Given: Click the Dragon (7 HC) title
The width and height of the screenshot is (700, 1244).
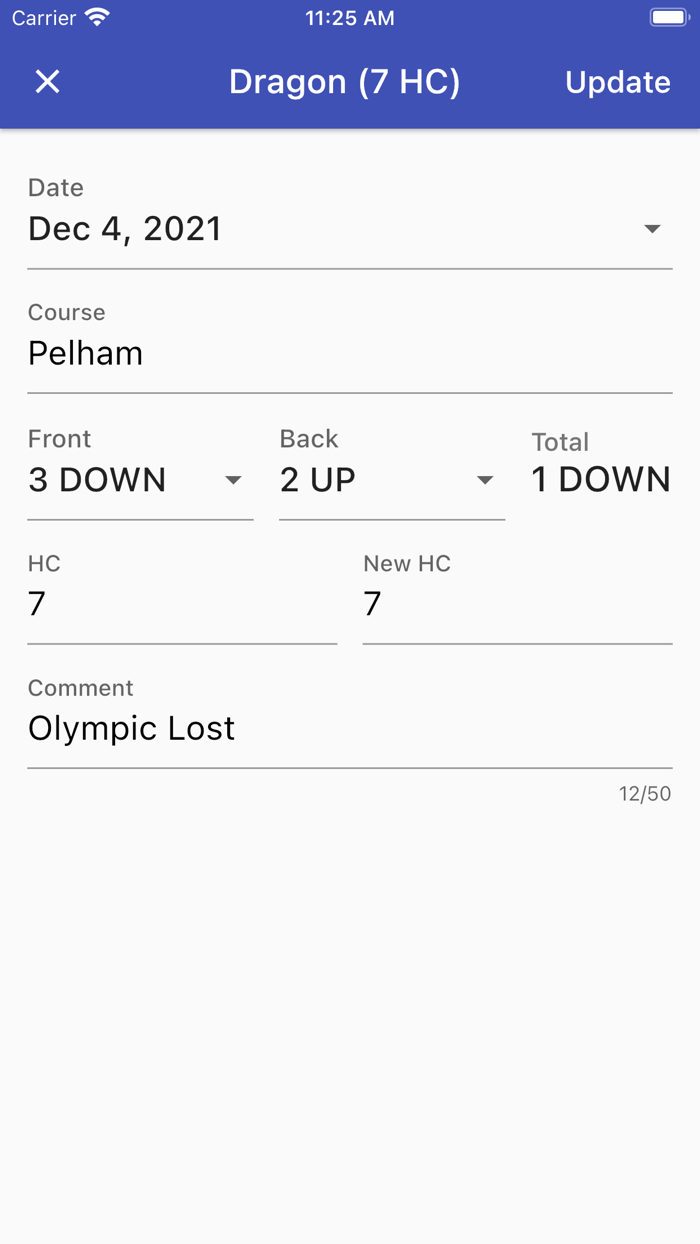Looking at the screenshot, I should [x=344, y=82].
